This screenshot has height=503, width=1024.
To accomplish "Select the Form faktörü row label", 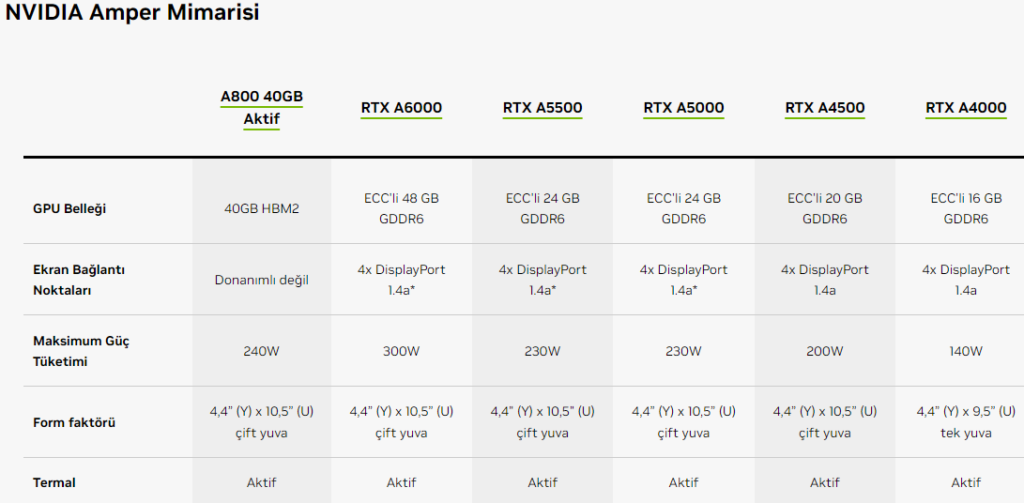I will pos(74,422).
